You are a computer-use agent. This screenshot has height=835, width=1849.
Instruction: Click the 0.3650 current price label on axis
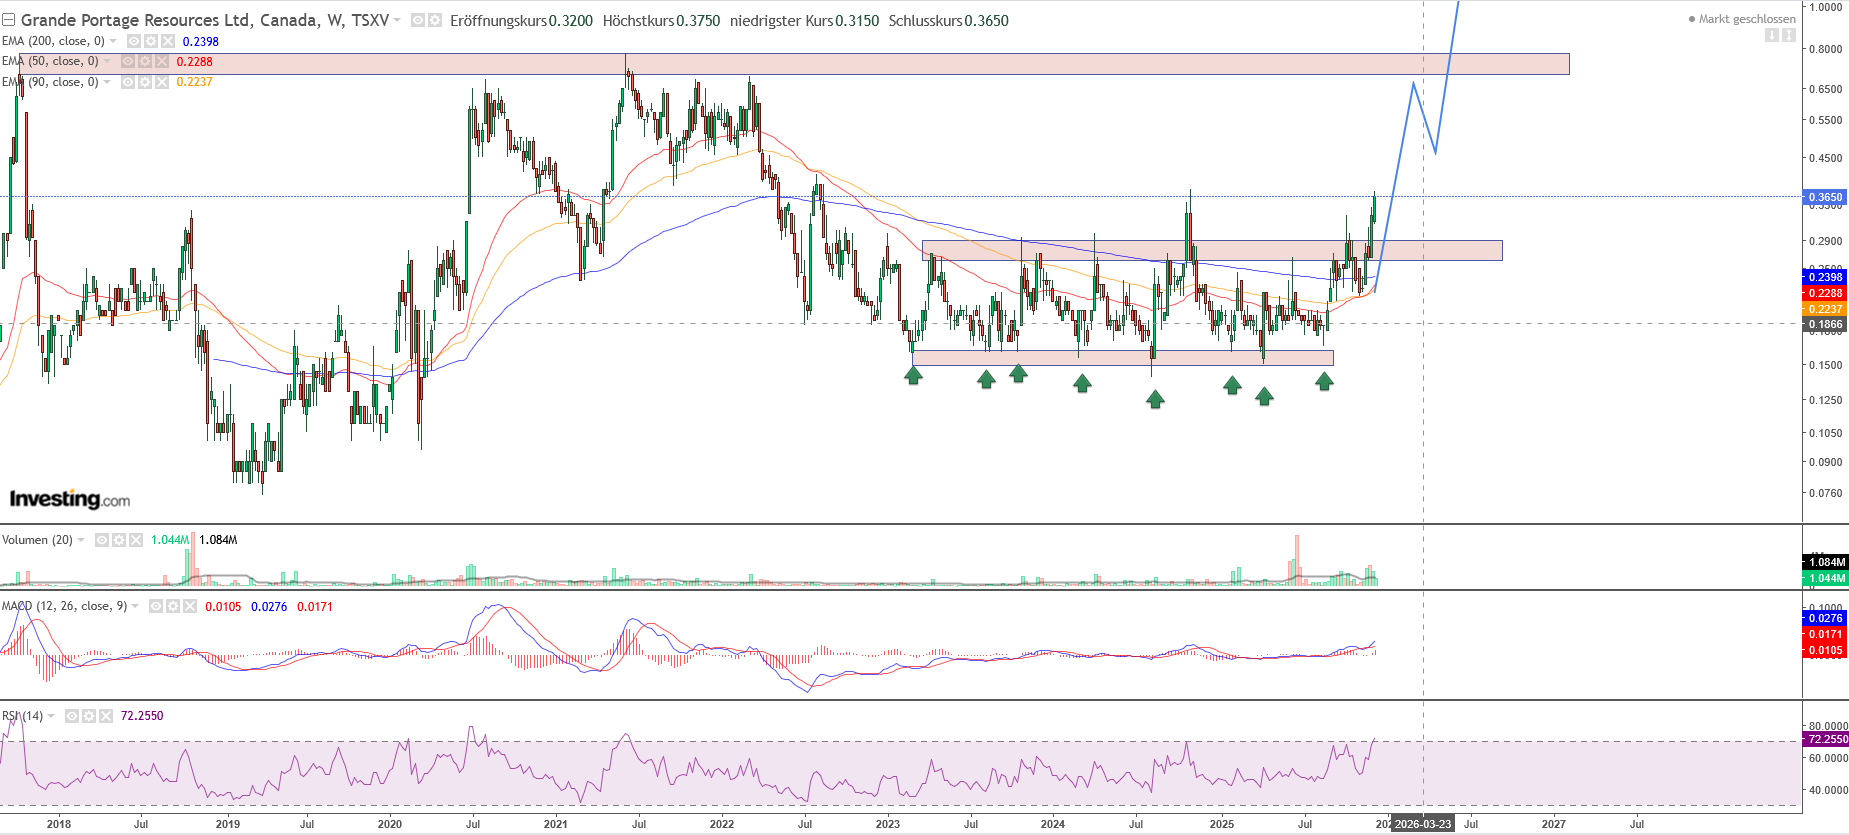click(x=1825, y=197)
